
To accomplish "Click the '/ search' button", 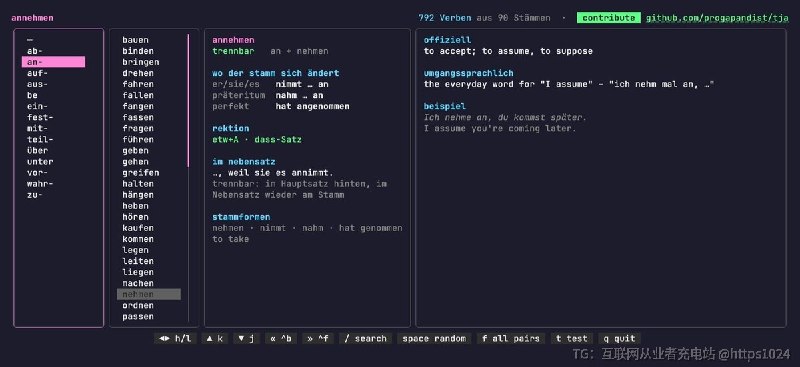I will pos(365,338).
